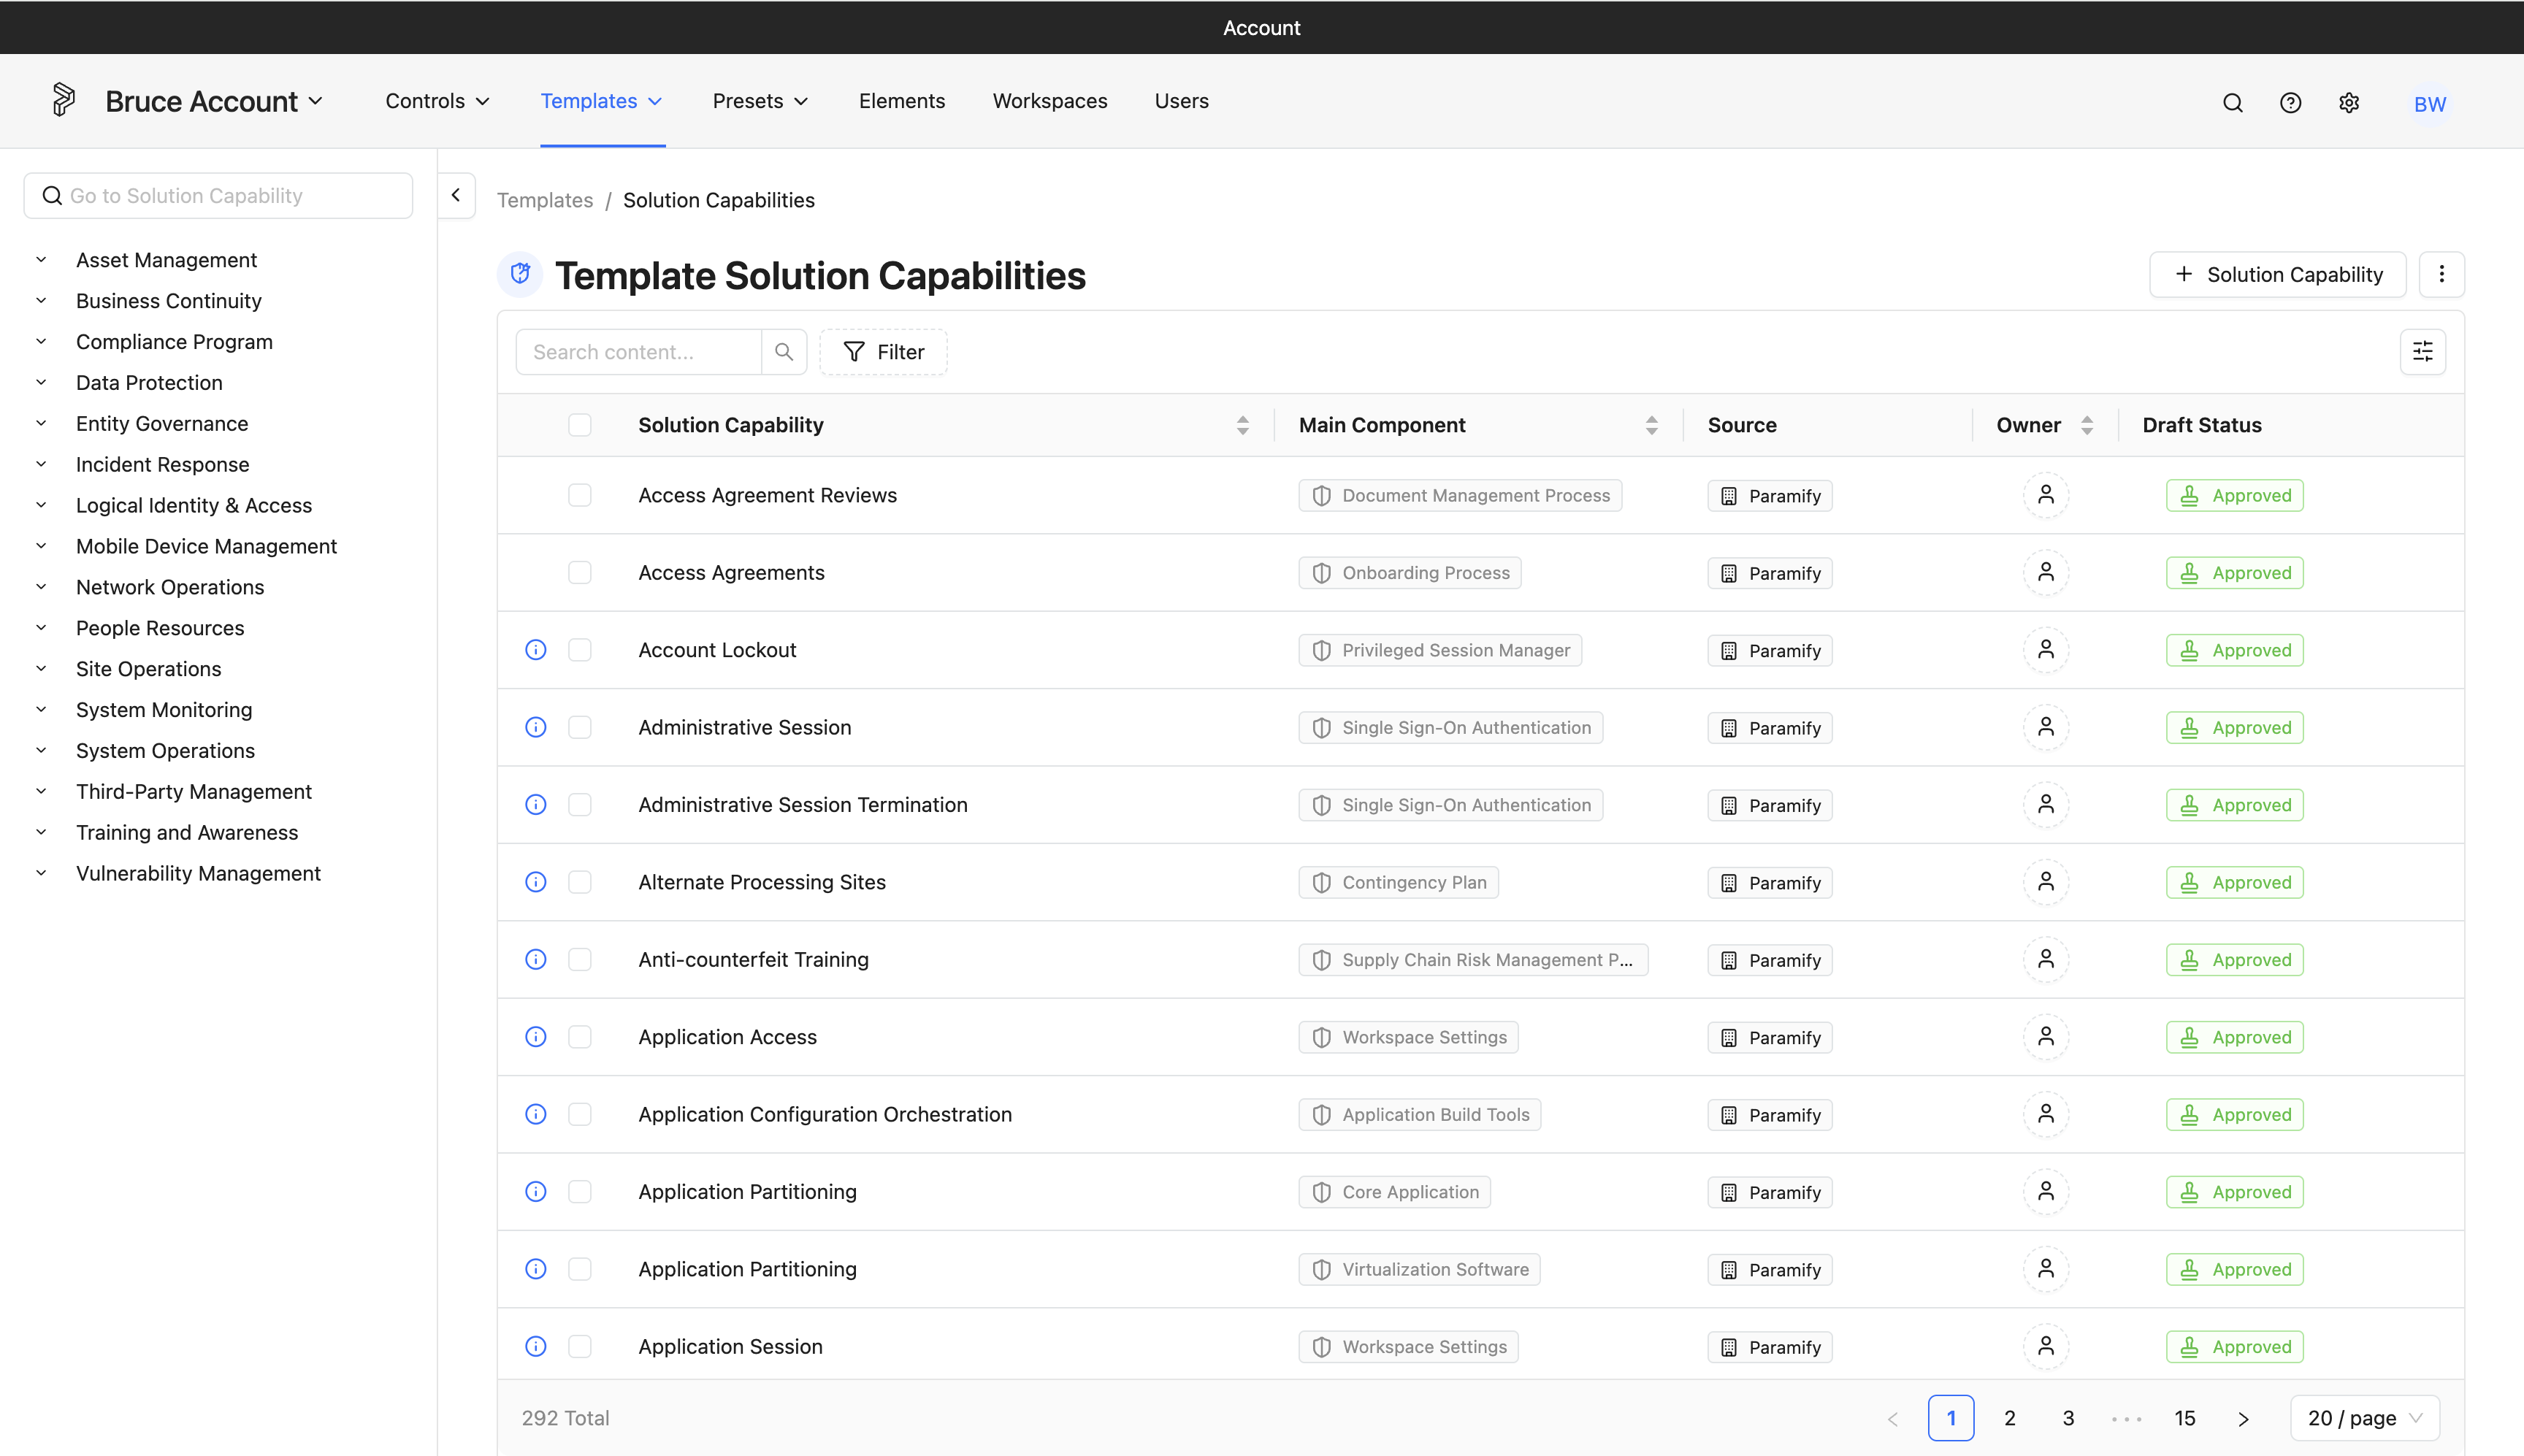This screenshot has width=2524, height=1456.
Task: Sort by Owner column arrows
Action: (2086, 425)
